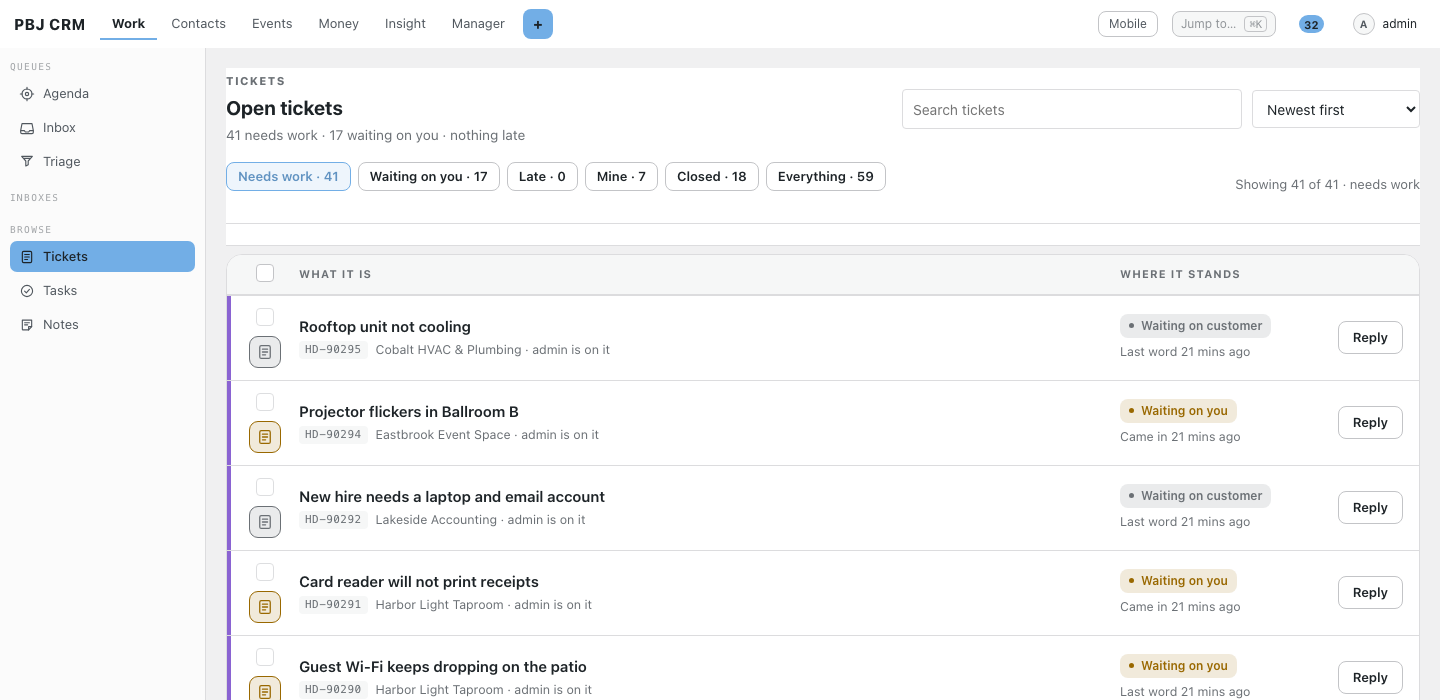Click ticket icon for Rooftop unit not cooling

(x=265, y=352)
